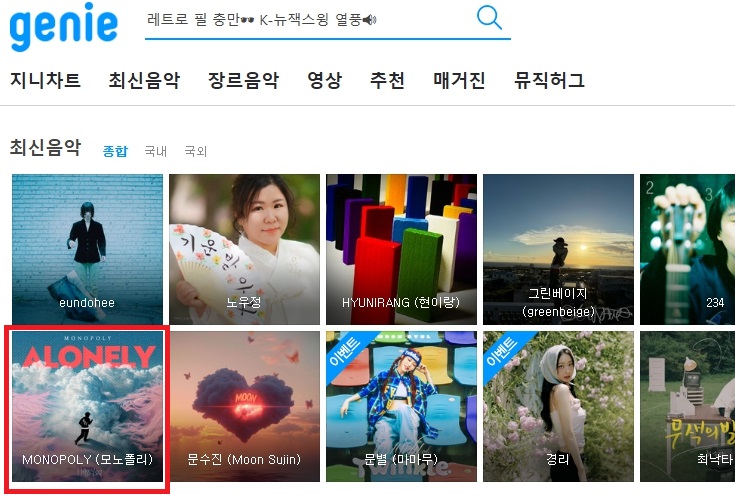Click the 이벤트 ribbon on 경리 album

click(503, 351)
